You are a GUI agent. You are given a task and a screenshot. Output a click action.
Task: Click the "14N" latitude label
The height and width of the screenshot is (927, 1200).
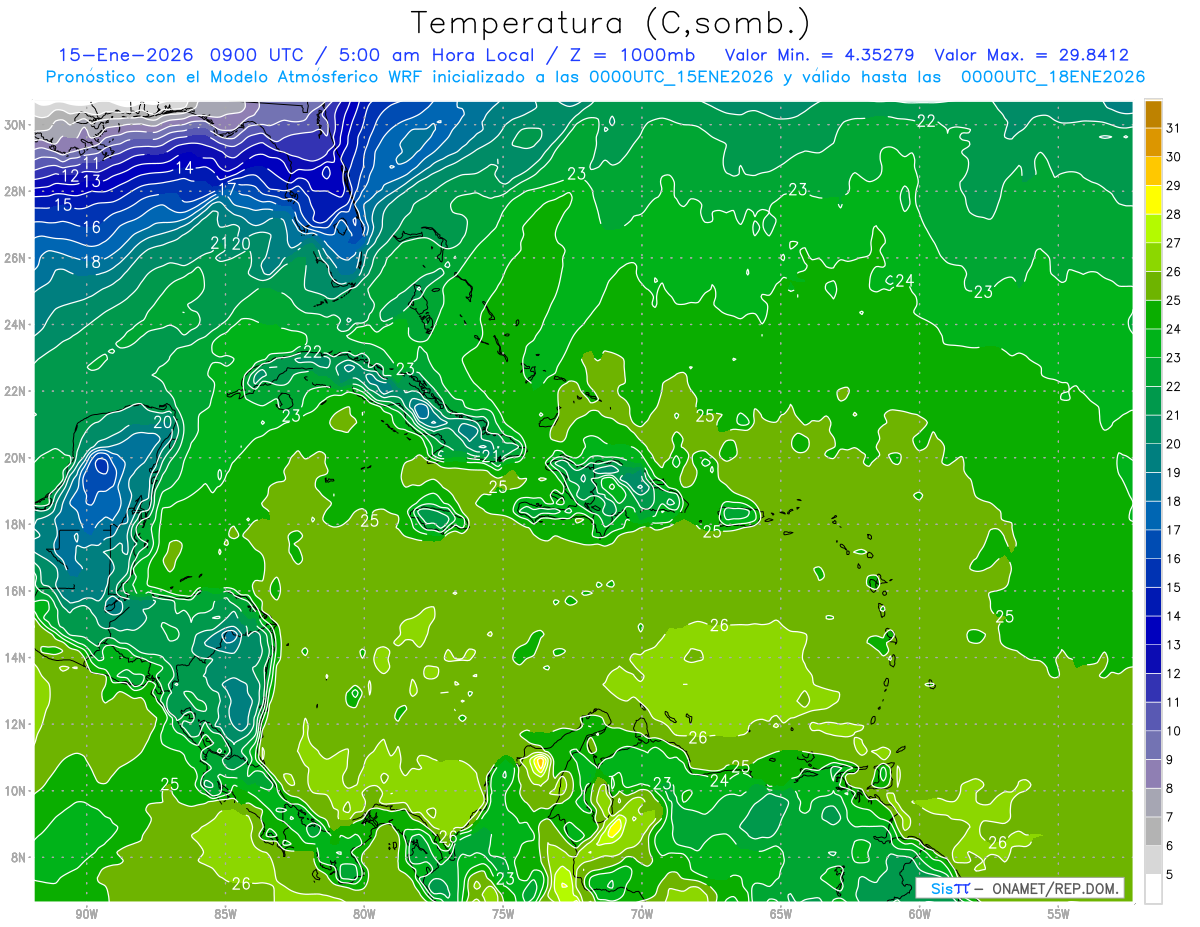pos(16,657)
